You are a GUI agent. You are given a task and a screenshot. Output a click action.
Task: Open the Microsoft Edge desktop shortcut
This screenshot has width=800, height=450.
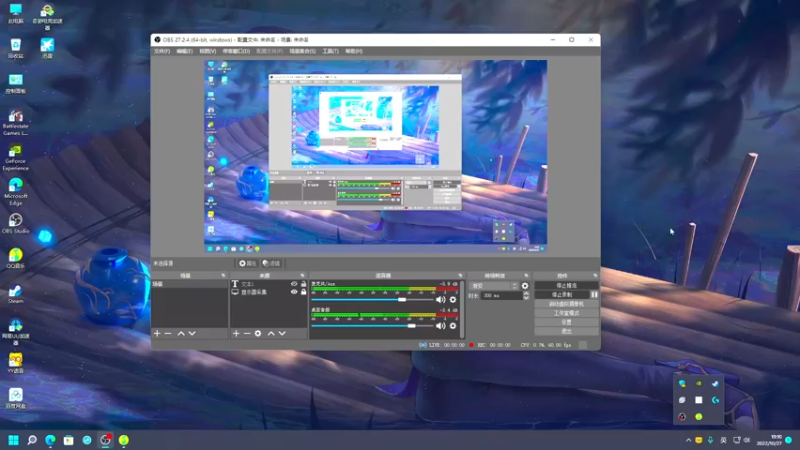15,192
